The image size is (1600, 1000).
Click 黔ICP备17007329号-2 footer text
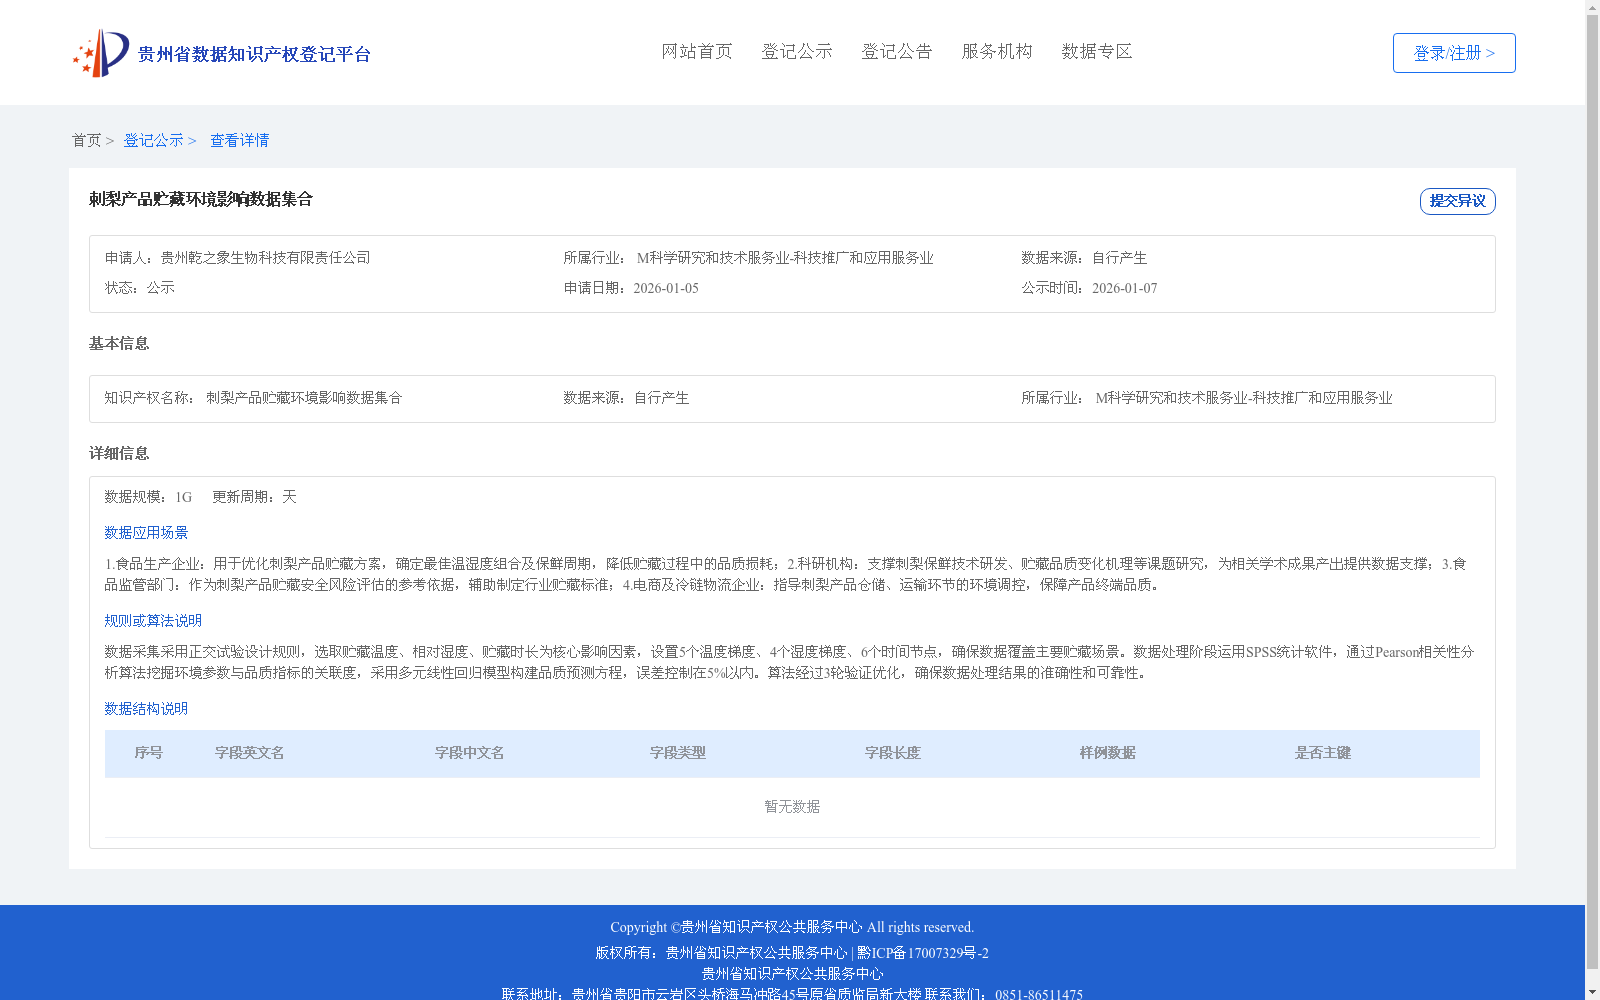tap(923, 953)
